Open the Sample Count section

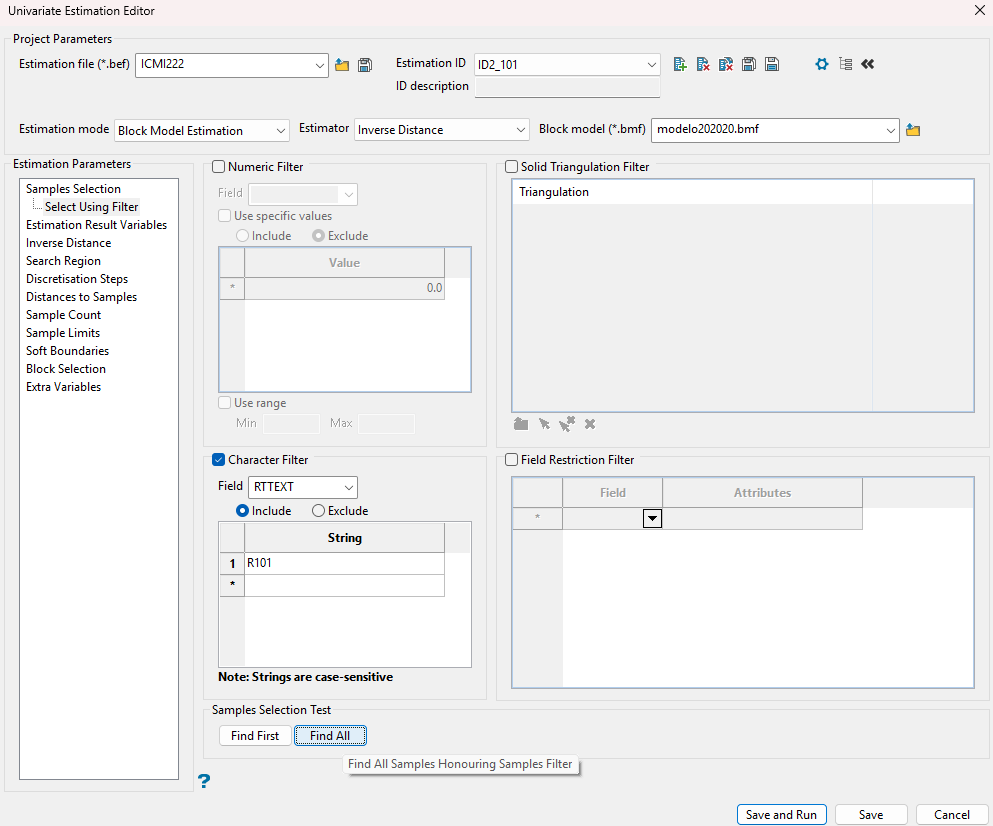coord(63,315)
